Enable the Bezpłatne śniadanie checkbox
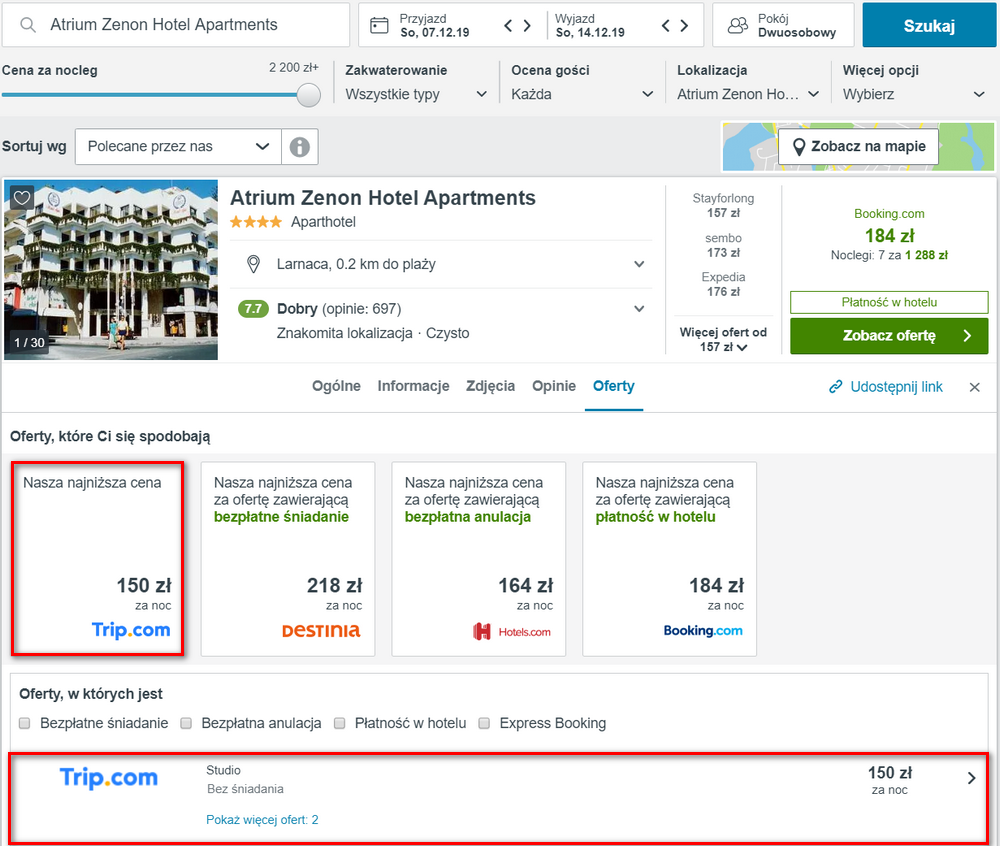 (x=24, y=723)
